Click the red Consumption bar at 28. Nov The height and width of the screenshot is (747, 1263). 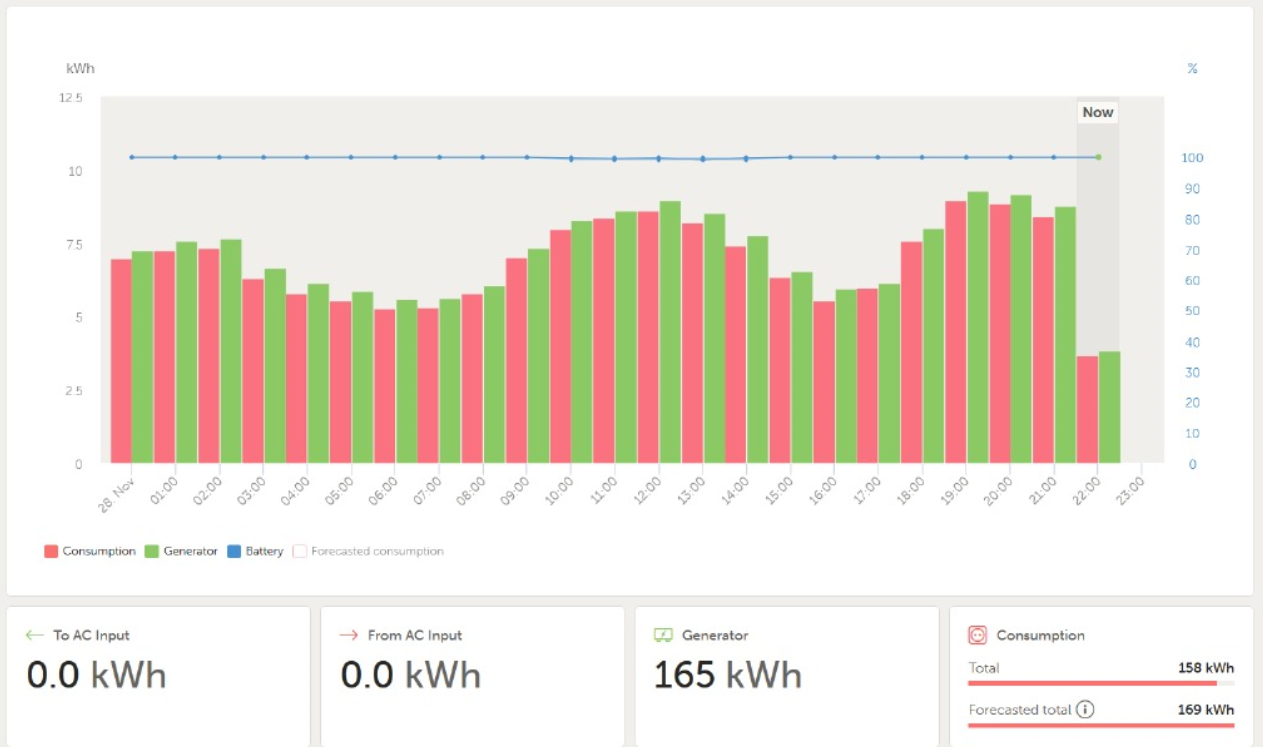(x=121, y=361)
